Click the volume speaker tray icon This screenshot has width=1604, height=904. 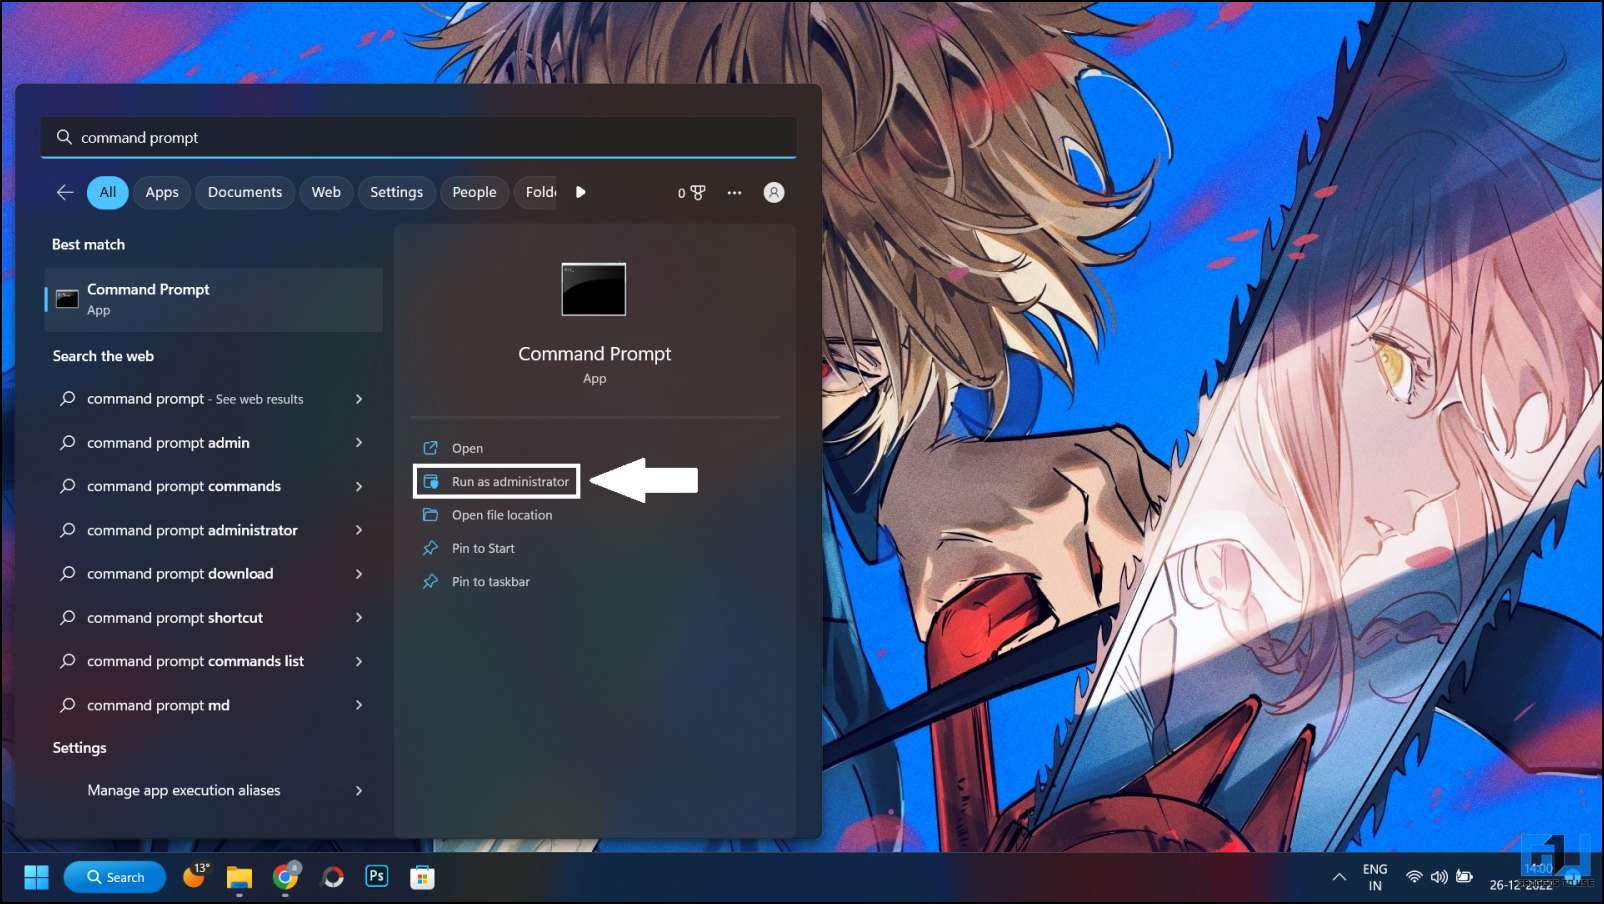(1439, 877)
